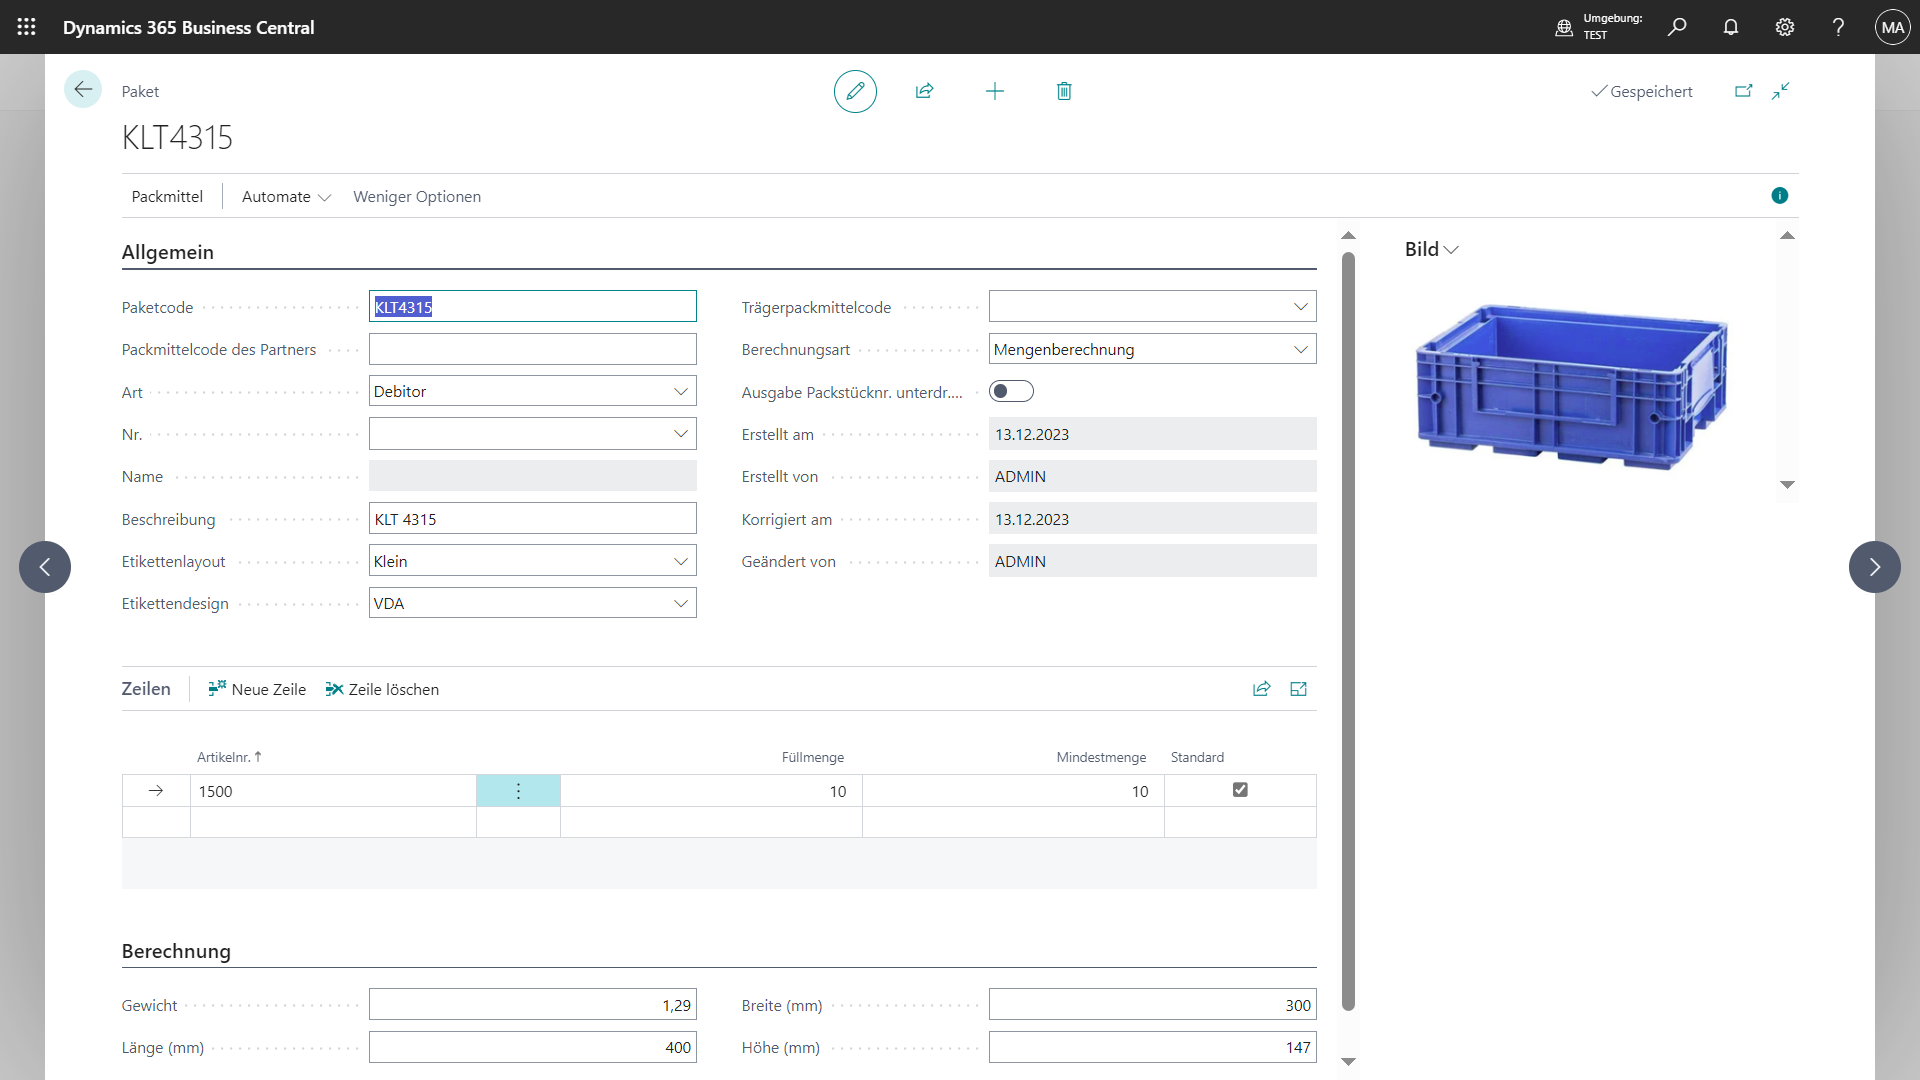Screen dimensions: 1920x1080
Task: Select row arrow for item 1500
Action: click(x=156, y=791)
